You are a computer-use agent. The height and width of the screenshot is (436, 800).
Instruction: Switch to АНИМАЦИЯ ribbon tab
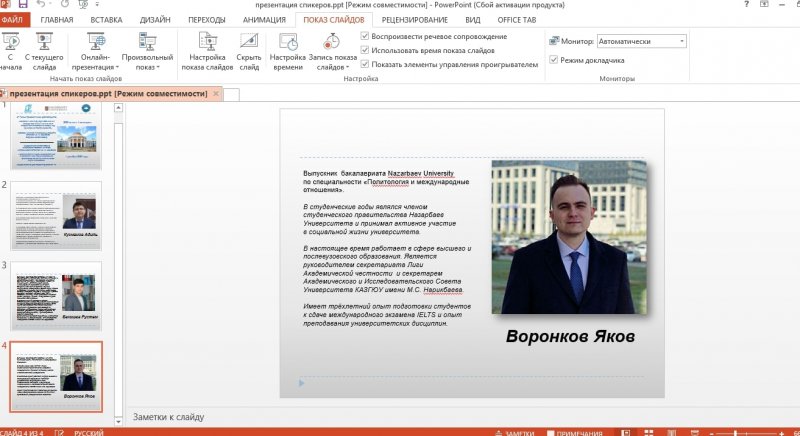coord(264,20)
